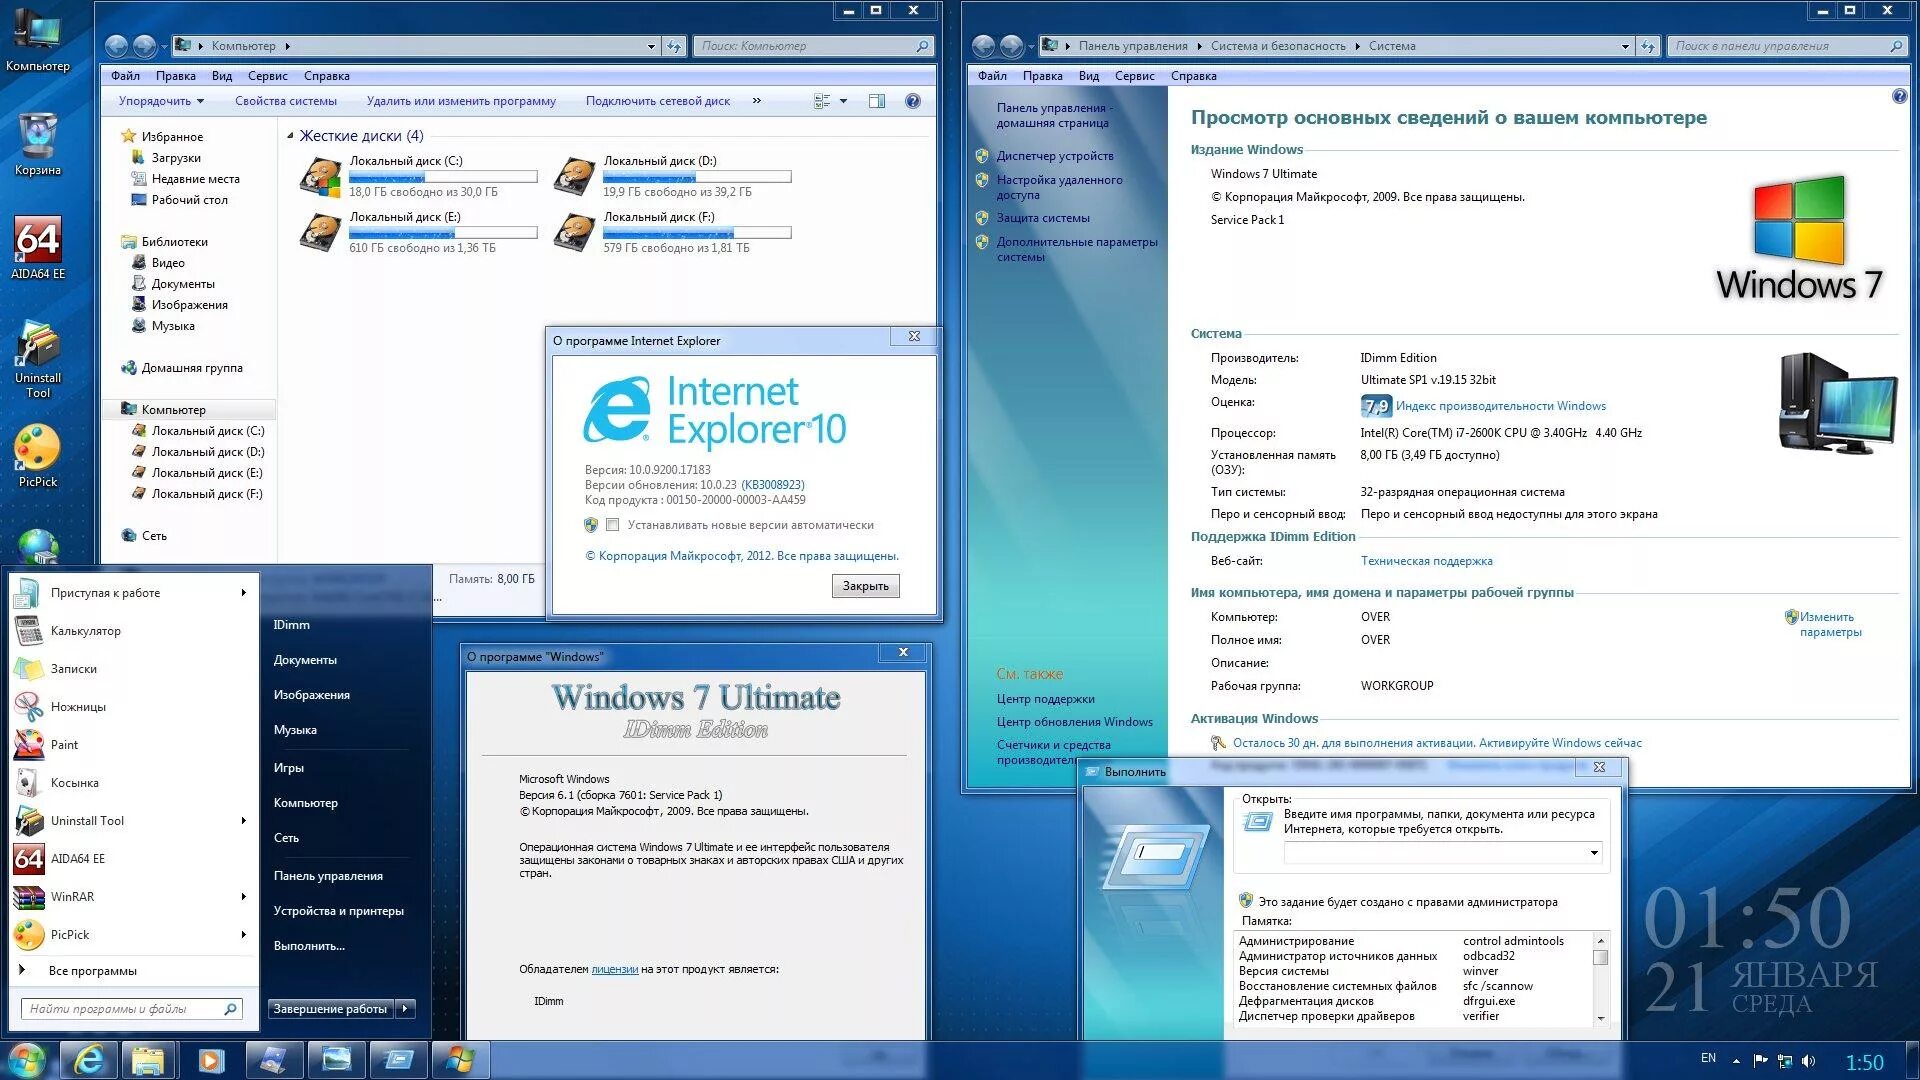This screenshot has width=1920, height=1080.
Task: Open the лицензии license link in Windows dialog
Action: click(614, 969)
